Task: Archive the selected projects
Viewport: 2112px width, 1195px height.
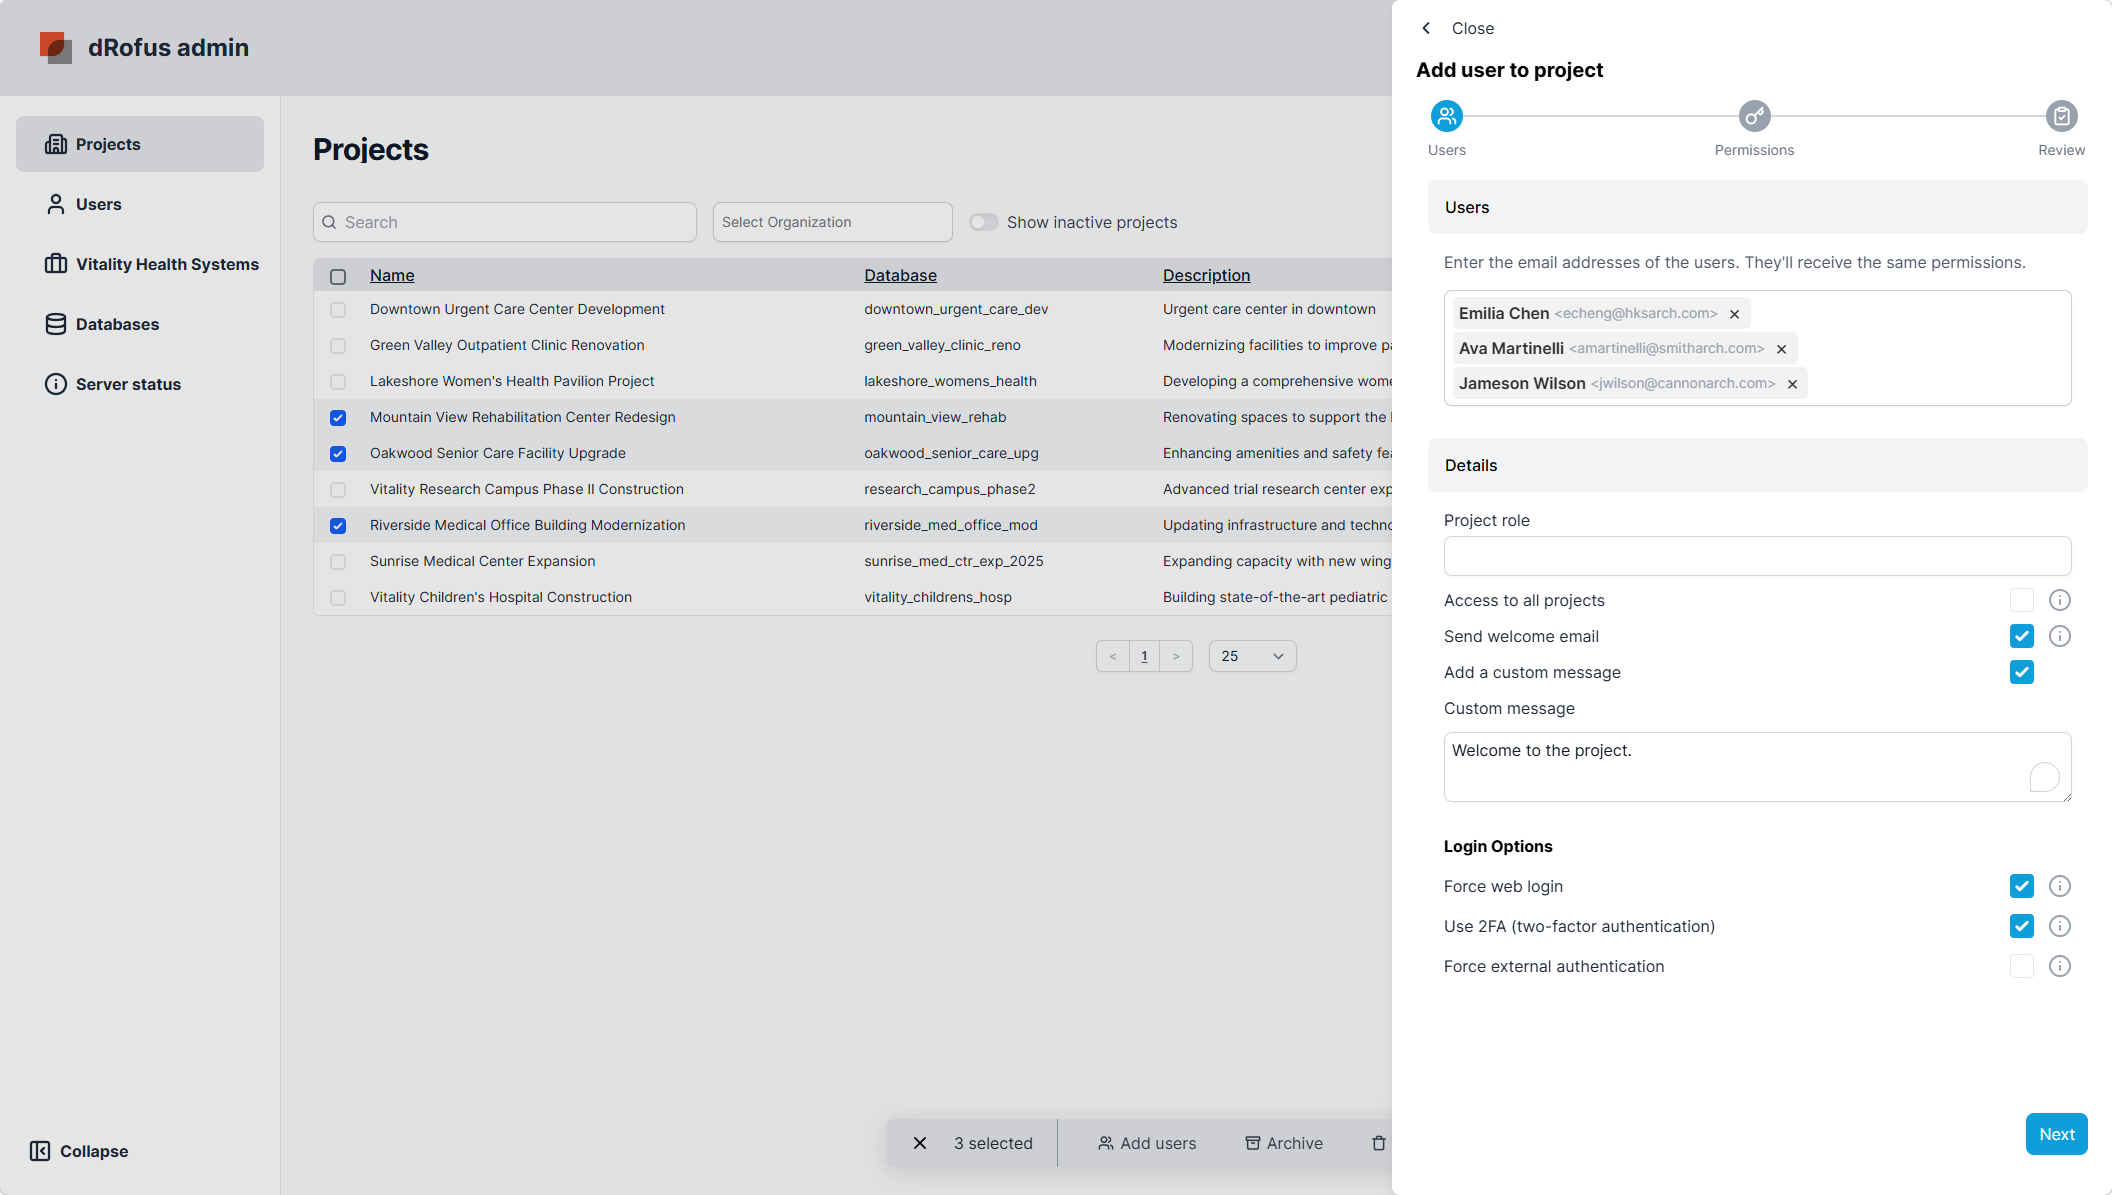Action: (x=1284, y=1143)
